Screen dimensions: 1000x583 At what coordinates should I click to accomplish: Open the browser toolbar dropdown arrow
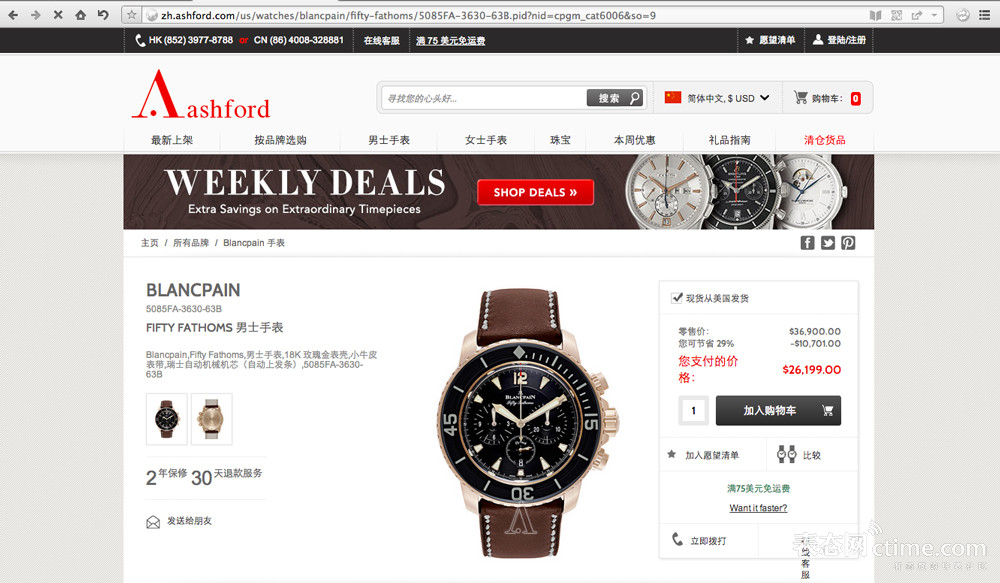[x=934, y=15]
